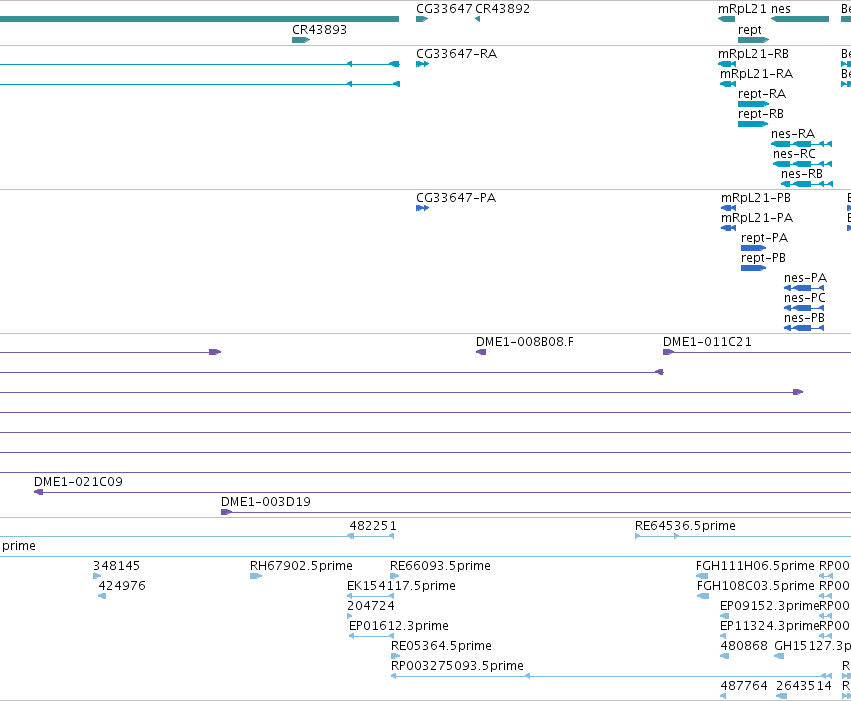Click the EK154117.5prime EST label
The height and width of the screenshot is (701, 851).
click(401, 586)
